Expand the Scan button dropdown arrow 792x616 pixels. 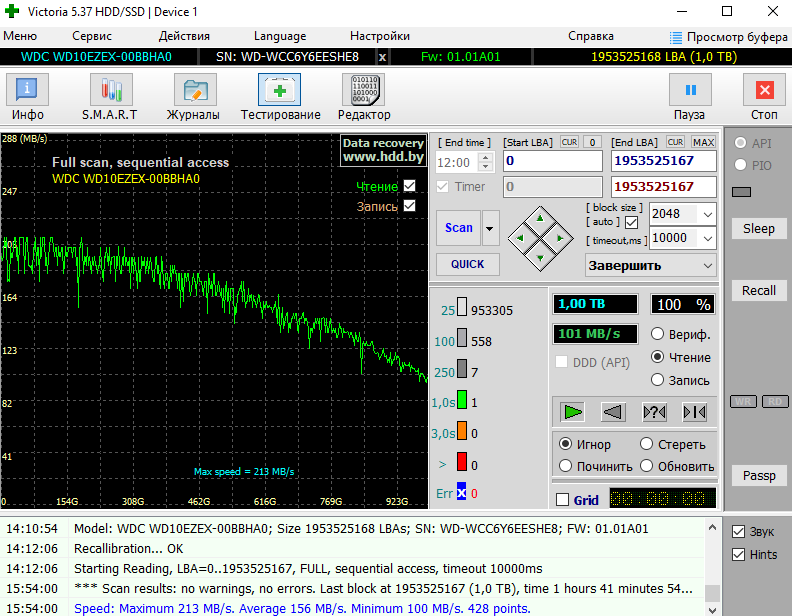(490, 228)
